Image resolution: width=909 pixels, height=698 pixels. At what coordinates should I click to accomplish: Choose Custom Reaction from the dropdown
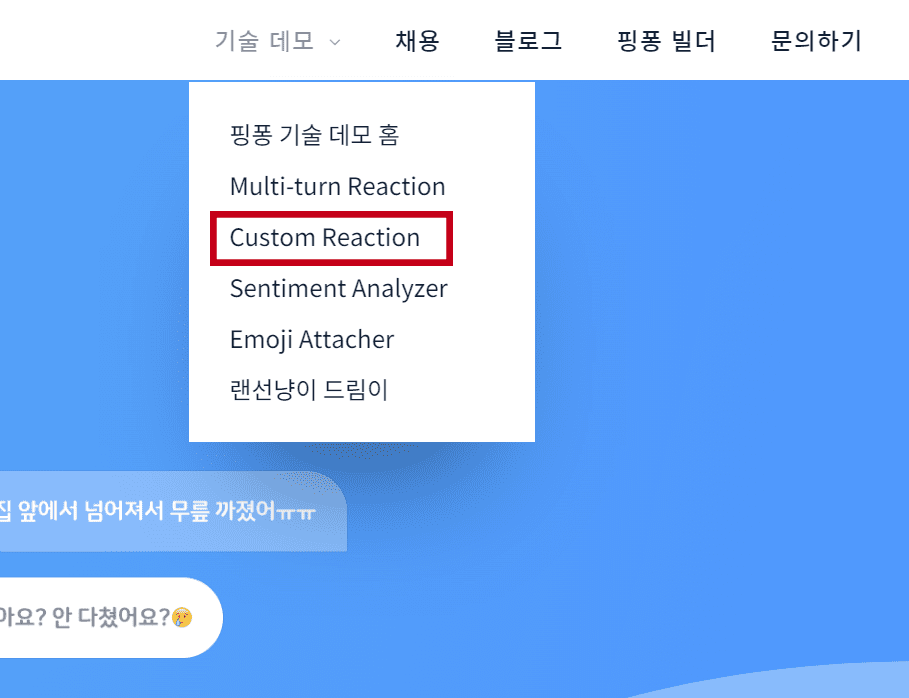coord(325,238)
